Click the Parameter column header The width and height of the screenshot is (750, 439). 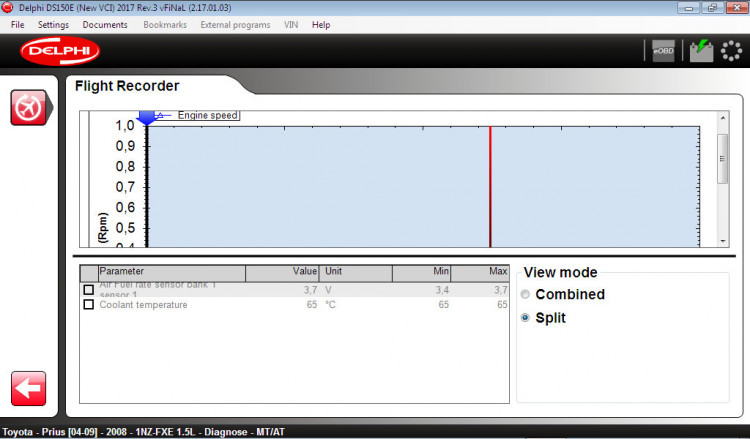pos(170,272)
